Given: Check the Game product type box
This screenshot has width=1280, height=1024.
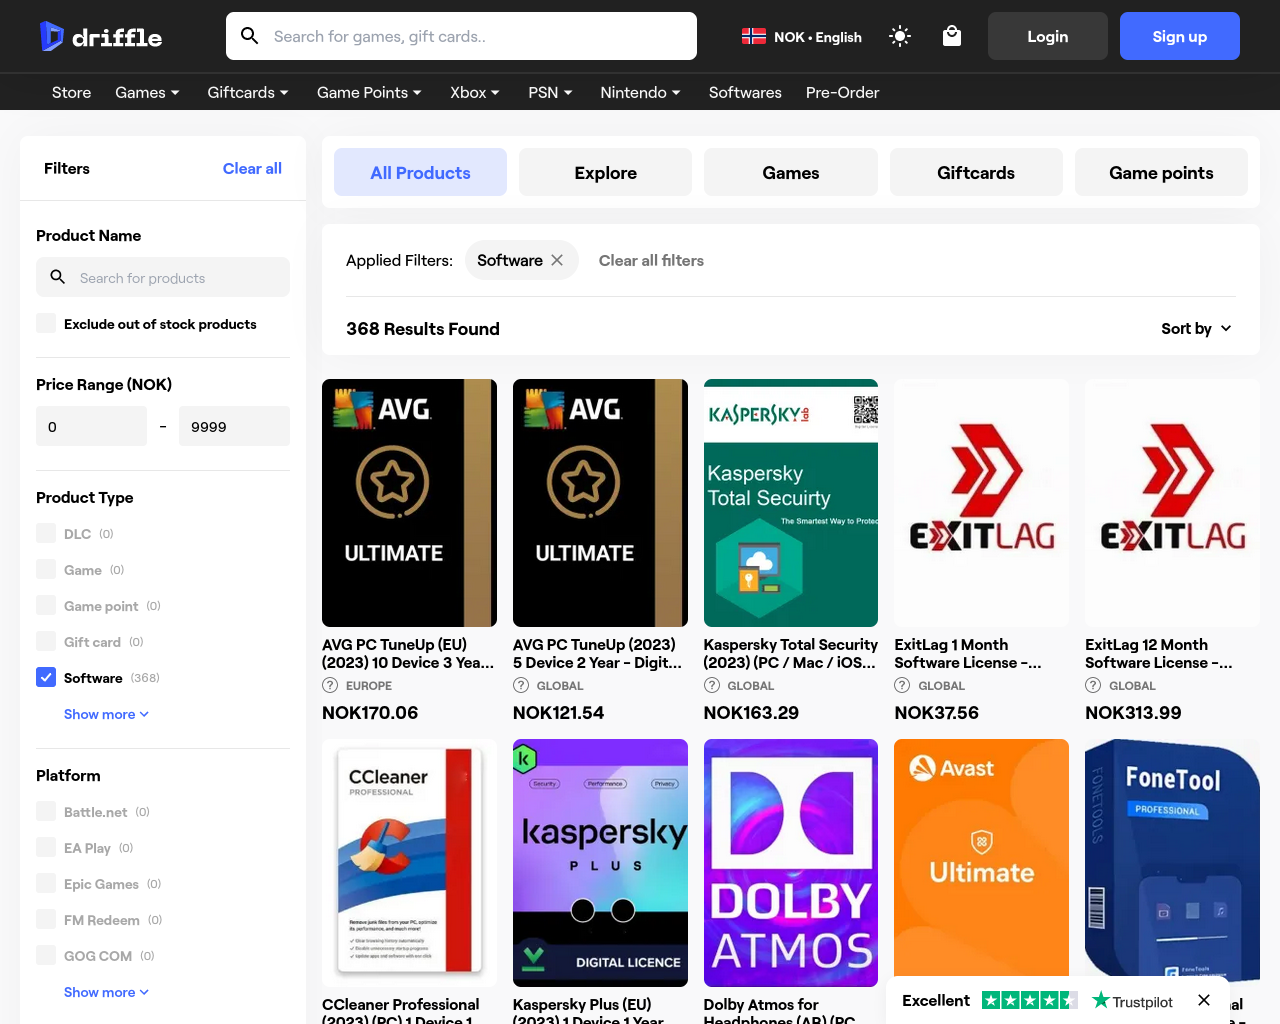Looking at the screenshot, I should coord(46,569).
